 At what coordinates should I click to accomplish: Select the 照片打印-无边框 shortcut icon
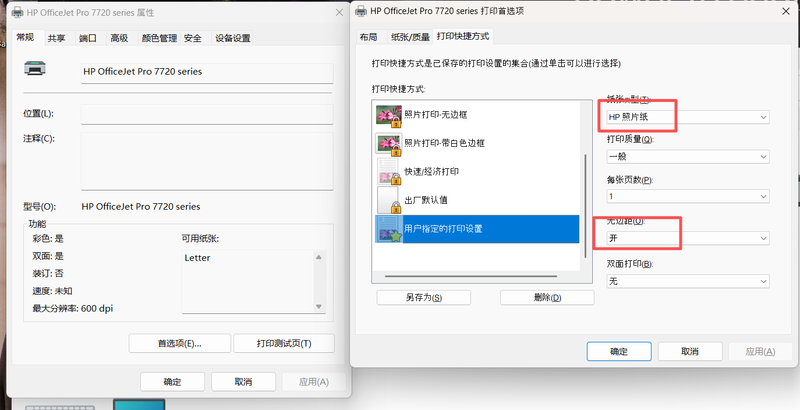(387, 115)
